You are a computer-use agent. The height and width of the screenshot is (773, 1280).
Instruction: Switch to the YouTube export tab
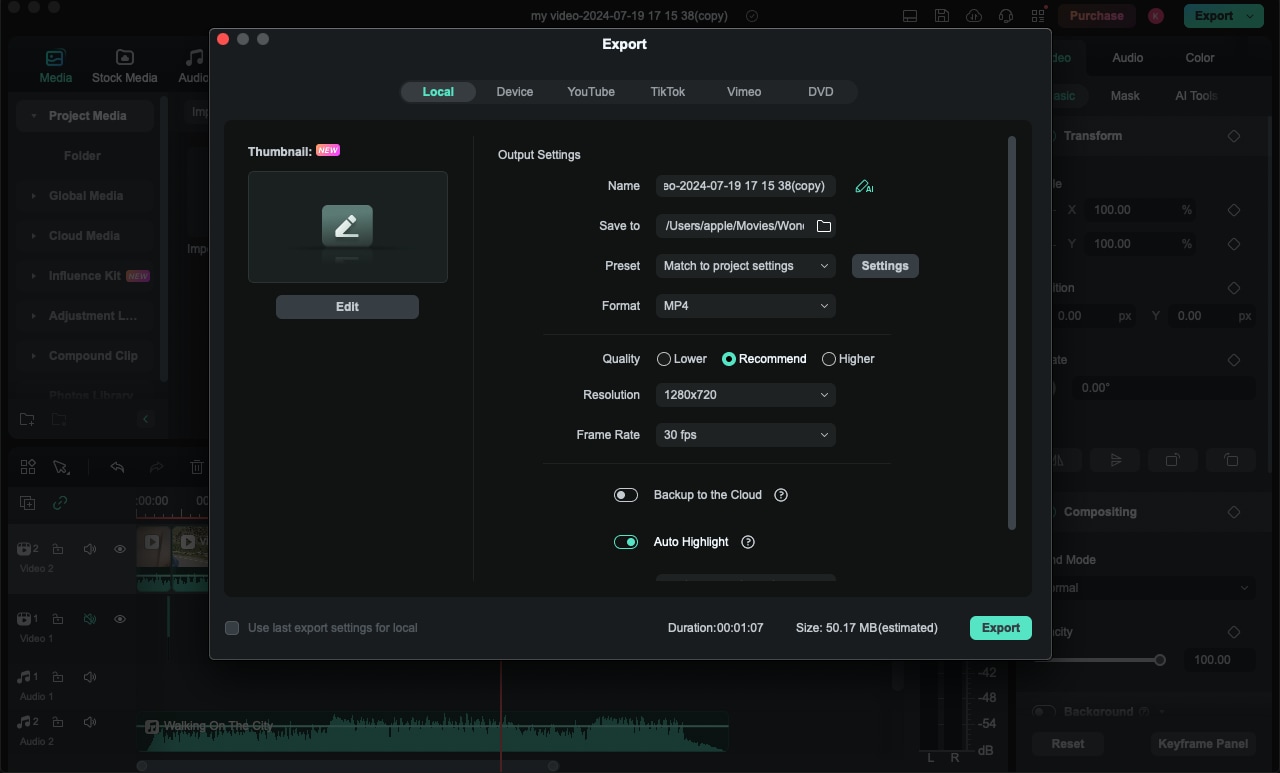point(591,92)
